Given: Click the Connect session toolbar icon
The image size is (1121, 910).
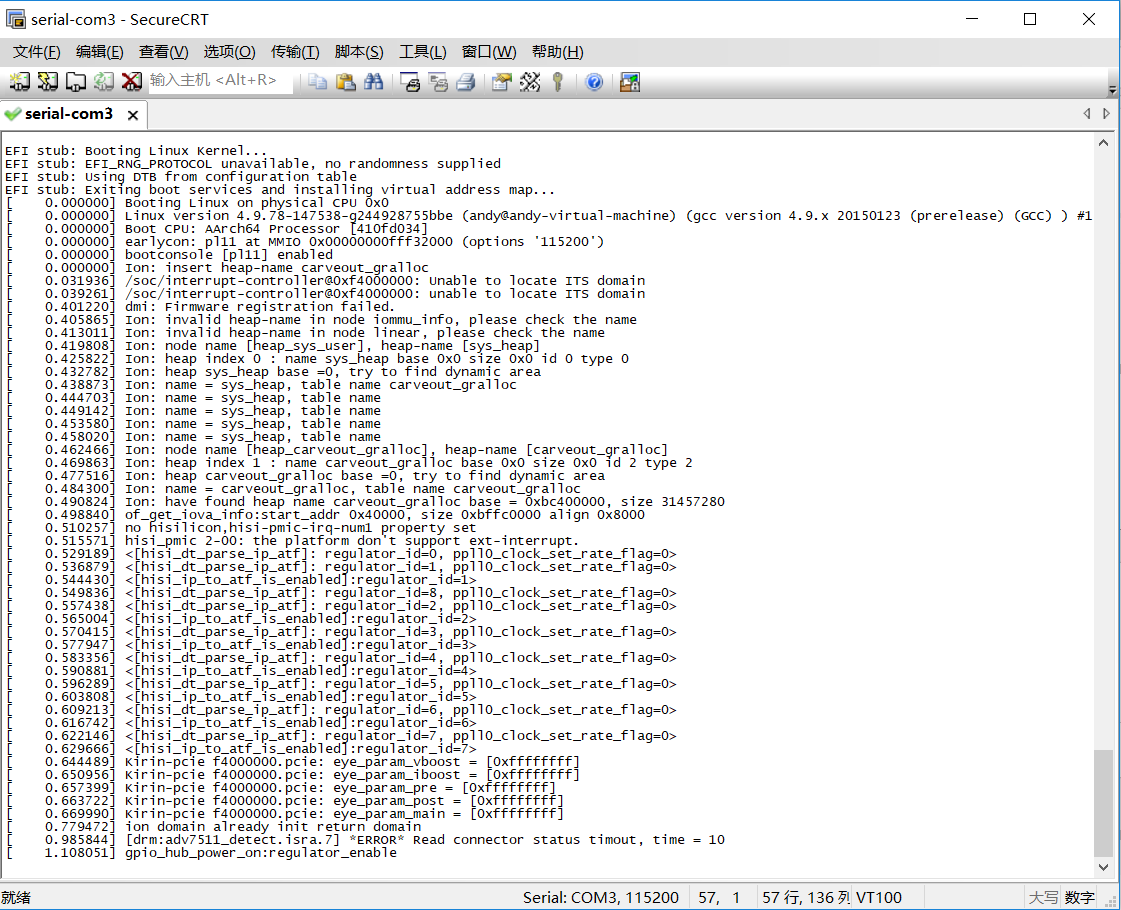Looking at the screenshot, I should pyautogui.click(x=20, y=82).
